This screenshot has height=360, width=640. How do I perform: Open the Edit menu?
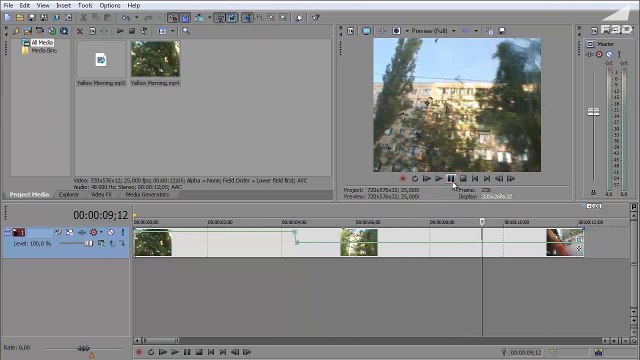24,6
